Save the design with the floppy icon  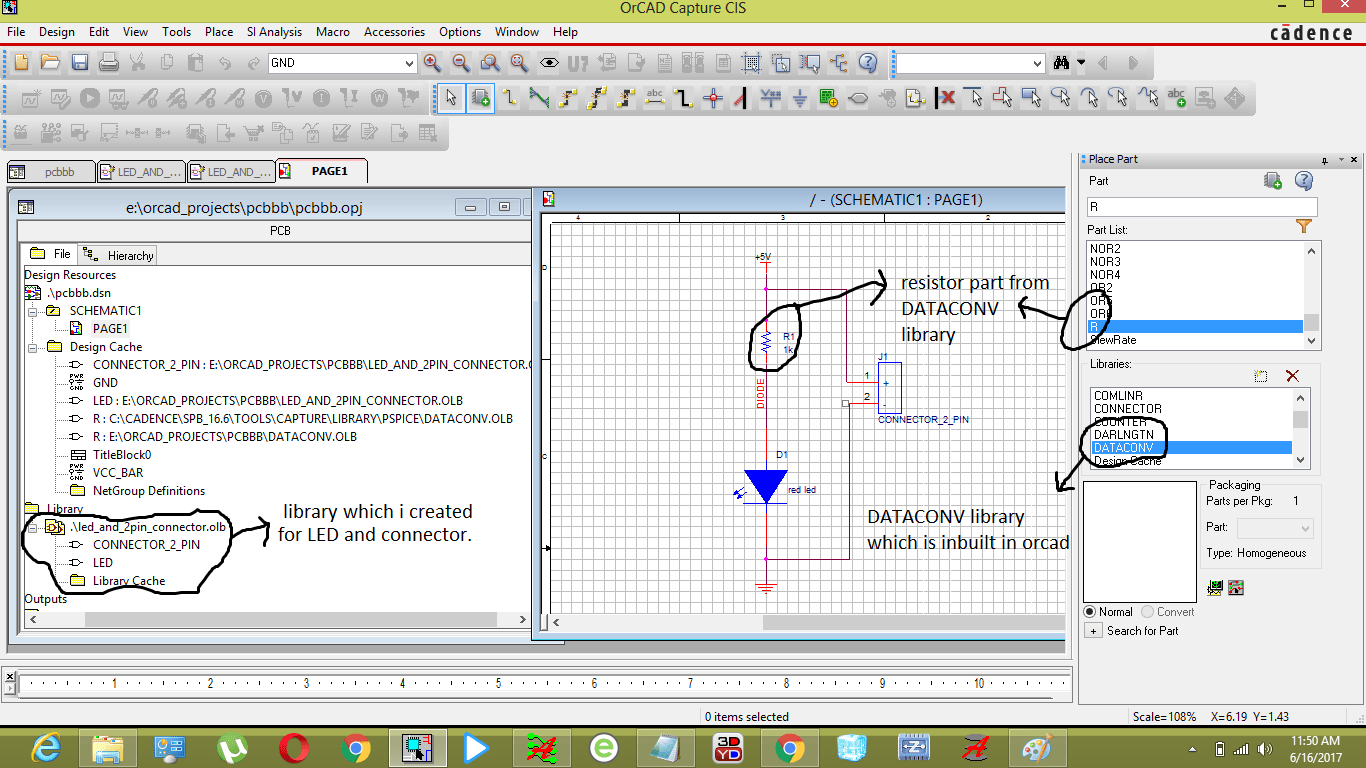point(80,63)
